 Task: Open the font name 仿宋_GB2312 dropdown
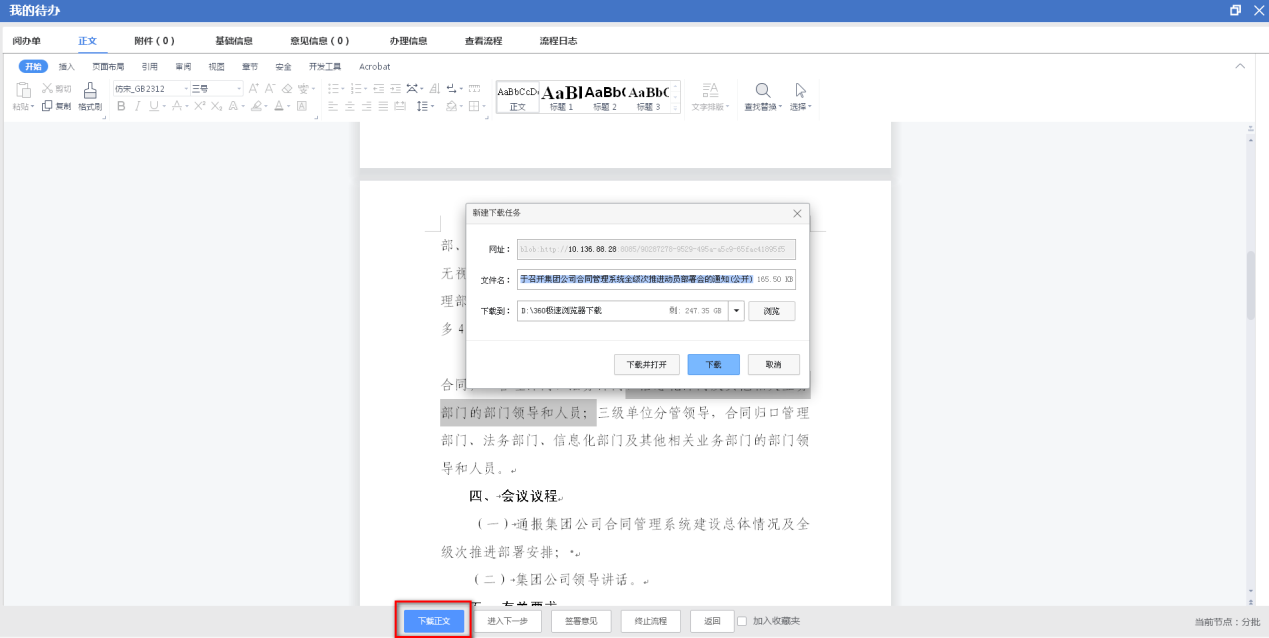pos(185,89)
